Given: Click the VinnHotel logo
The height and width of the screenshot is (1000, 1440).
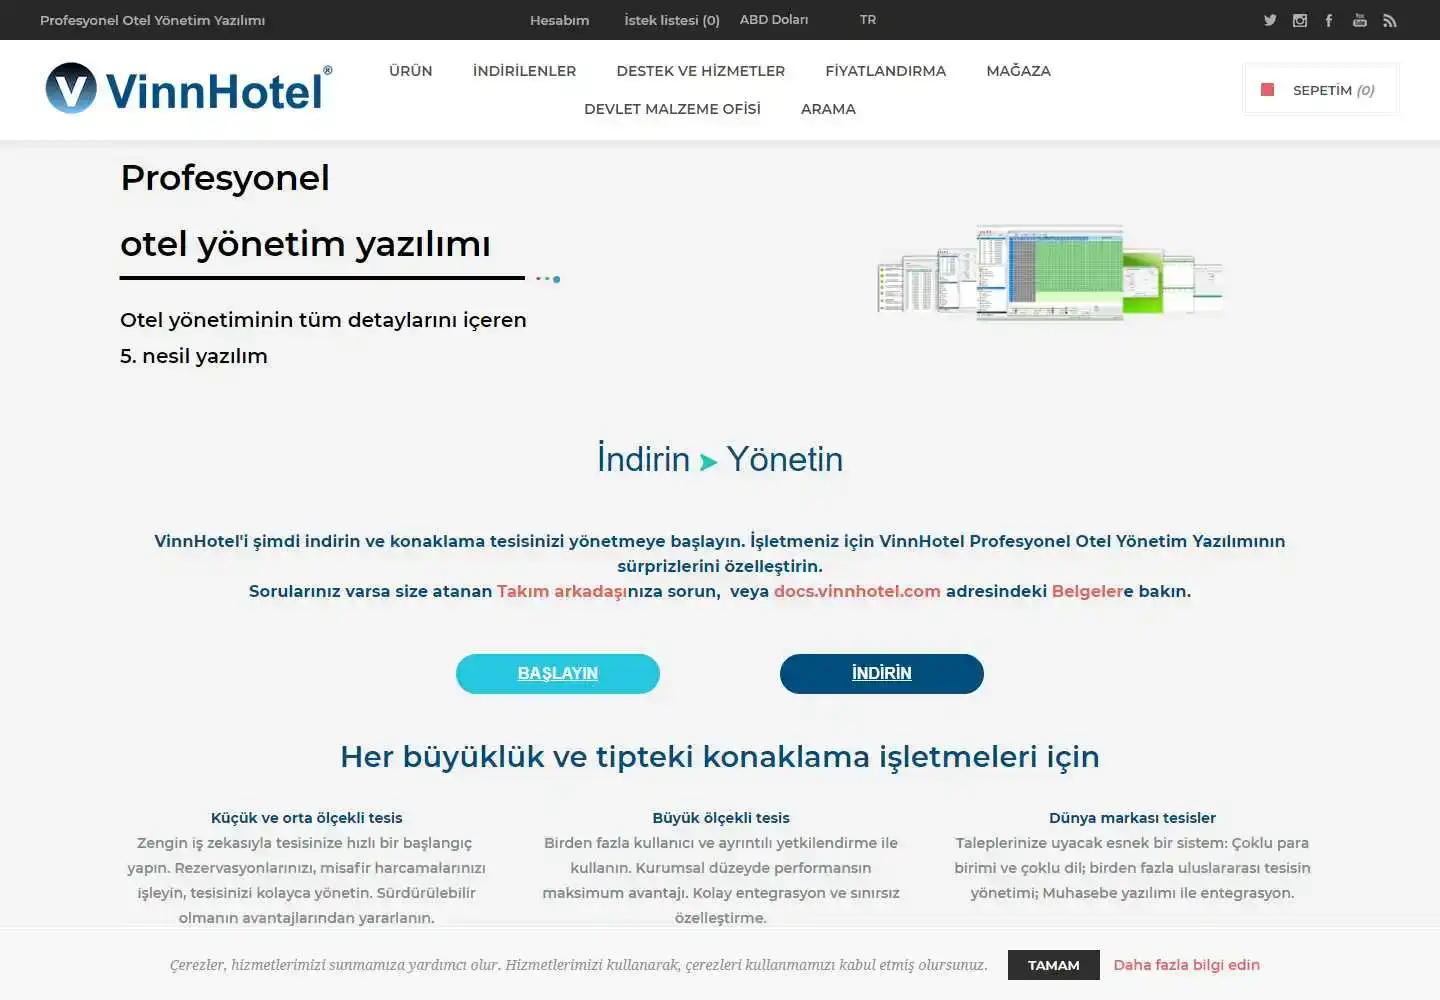Looking at the screenshot, I should pos(189,89).
